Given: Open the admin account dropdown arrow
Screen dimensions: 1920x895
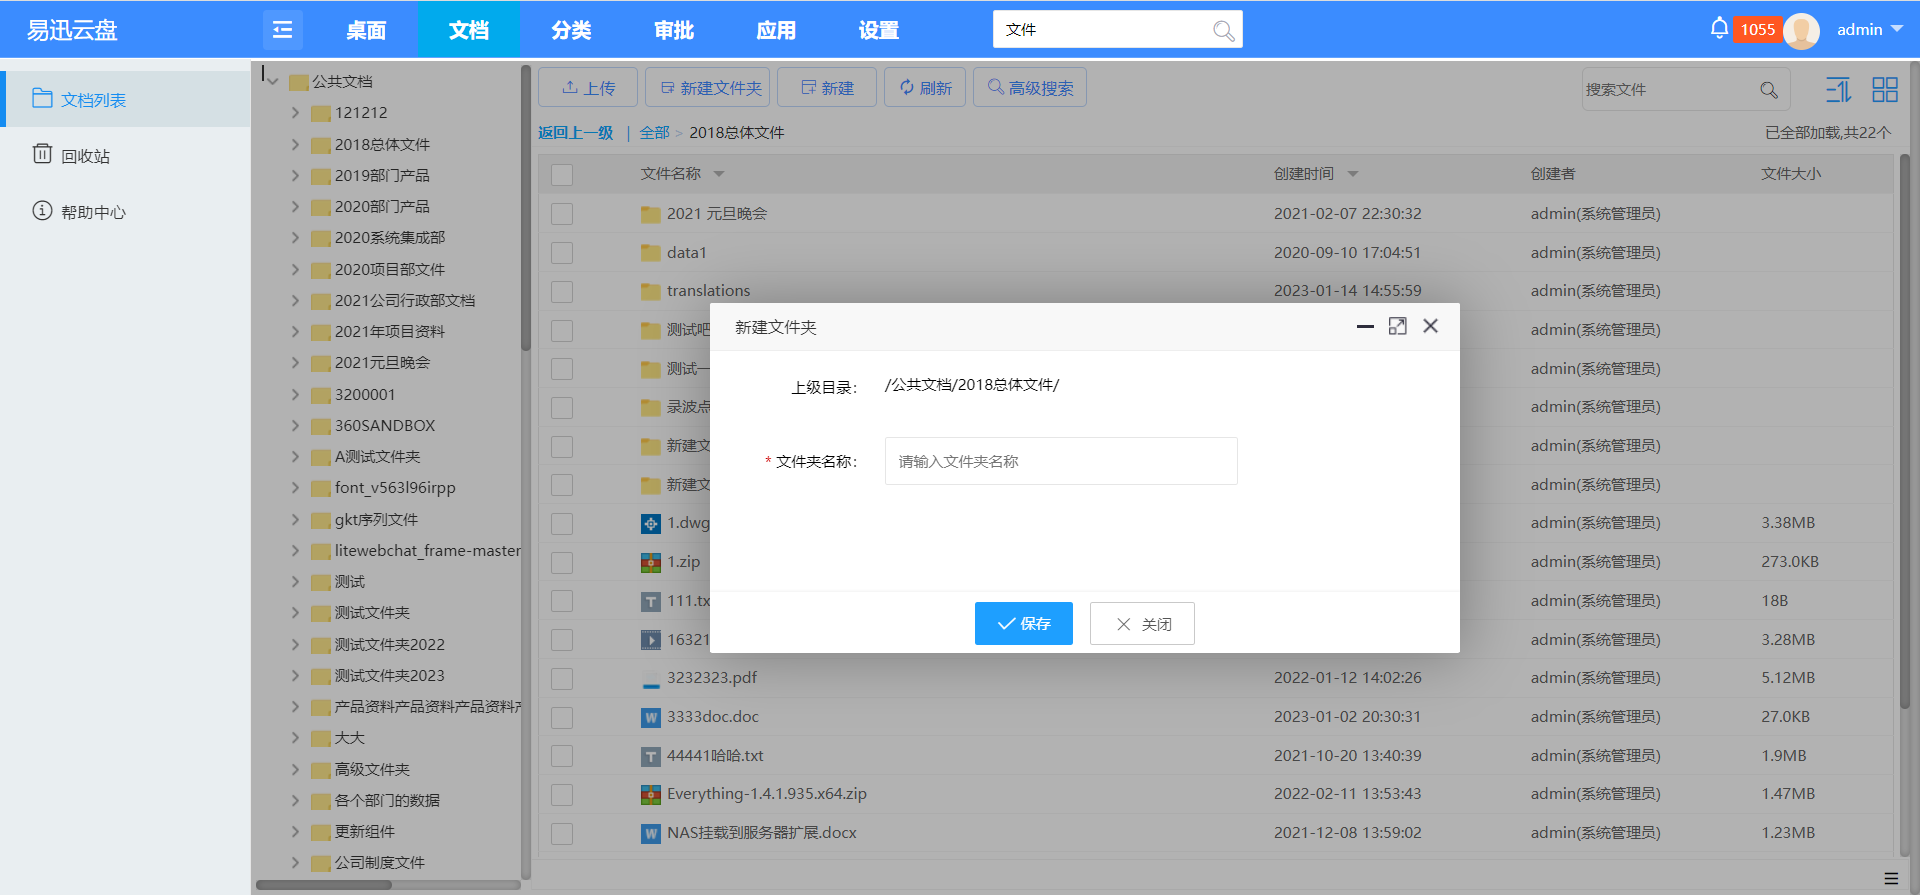Looking at the screenshot, I should pyautogui.click(x=1896, y=29).
